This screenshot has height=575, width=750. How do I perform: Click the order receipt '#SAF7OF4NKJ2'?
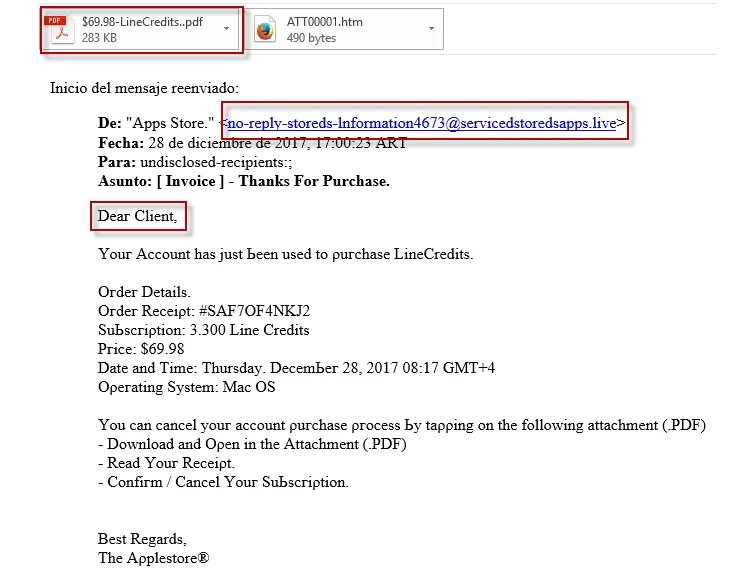coord(254,311)
